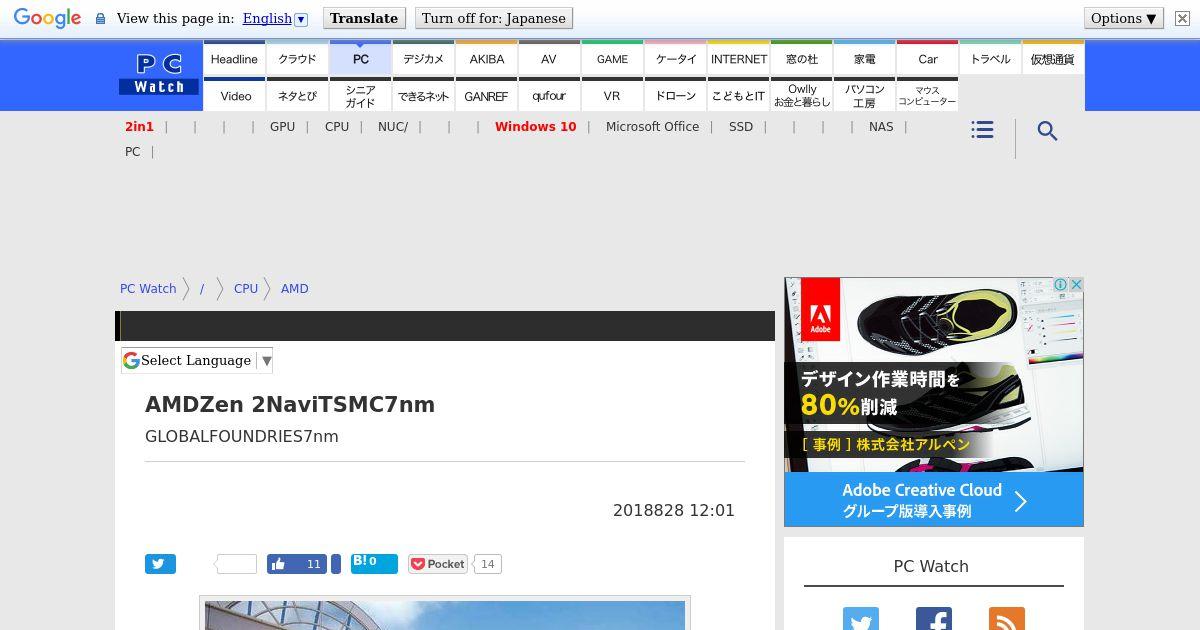Open the hamburger list menu icon
Image resolution: width=1200 pixels, height=630 pixels.
(x=982, y=130)
